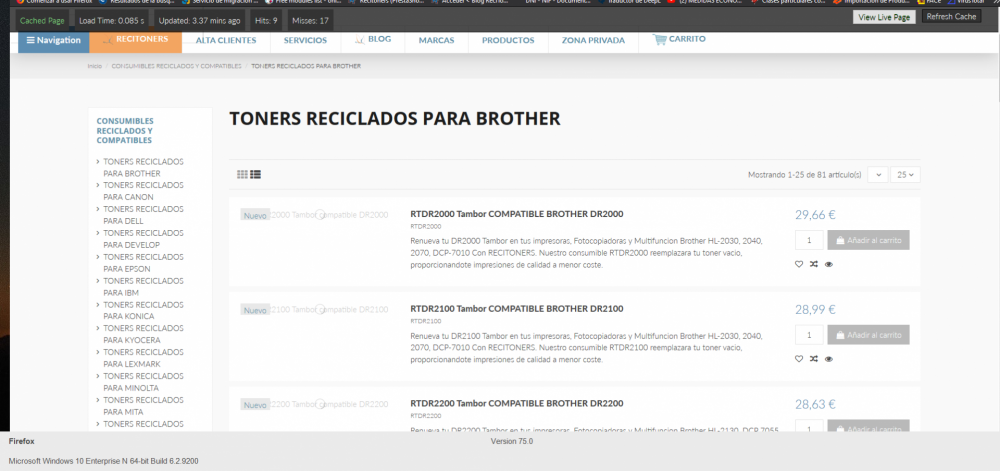This screenshot has height=471, width=1000.
Task: Open RTDR2000 Tambor COMPATIBLE BROTHER DR2000 title
Action: pyautogui.click(x=517, y=214)
